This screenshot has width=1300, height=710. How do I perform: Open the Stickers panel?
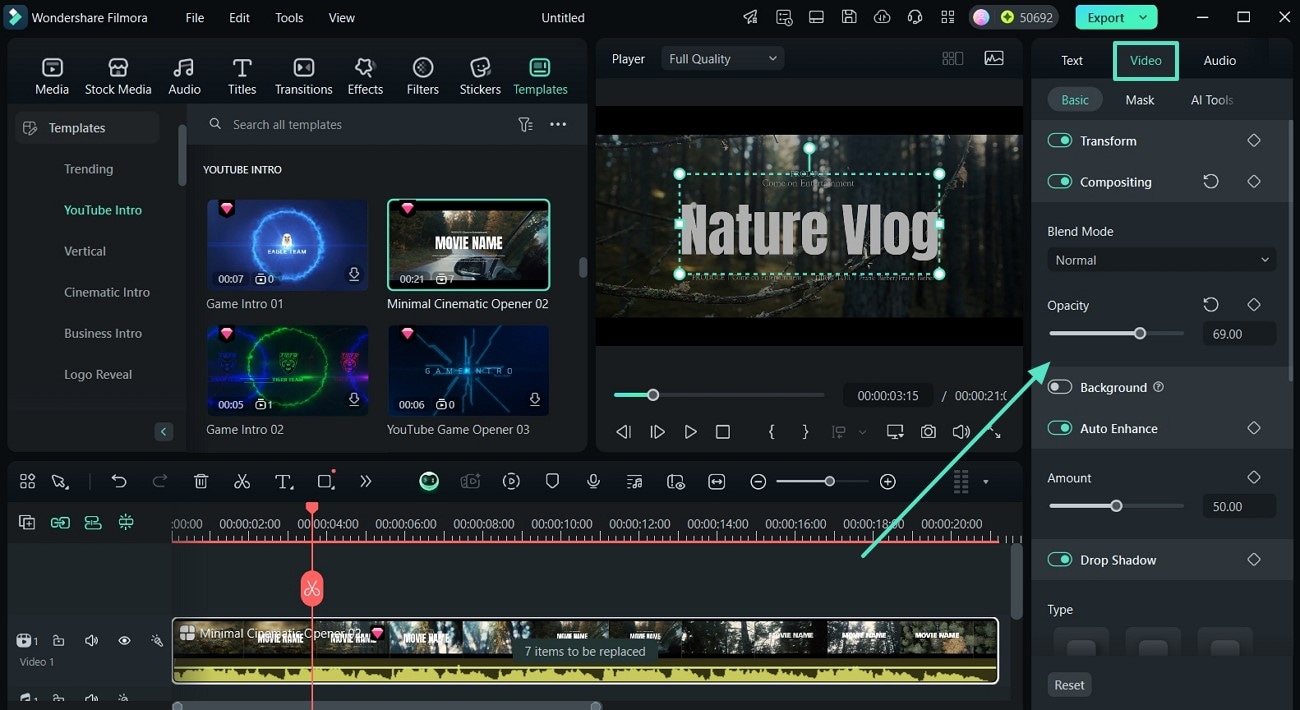coord(480,76)
